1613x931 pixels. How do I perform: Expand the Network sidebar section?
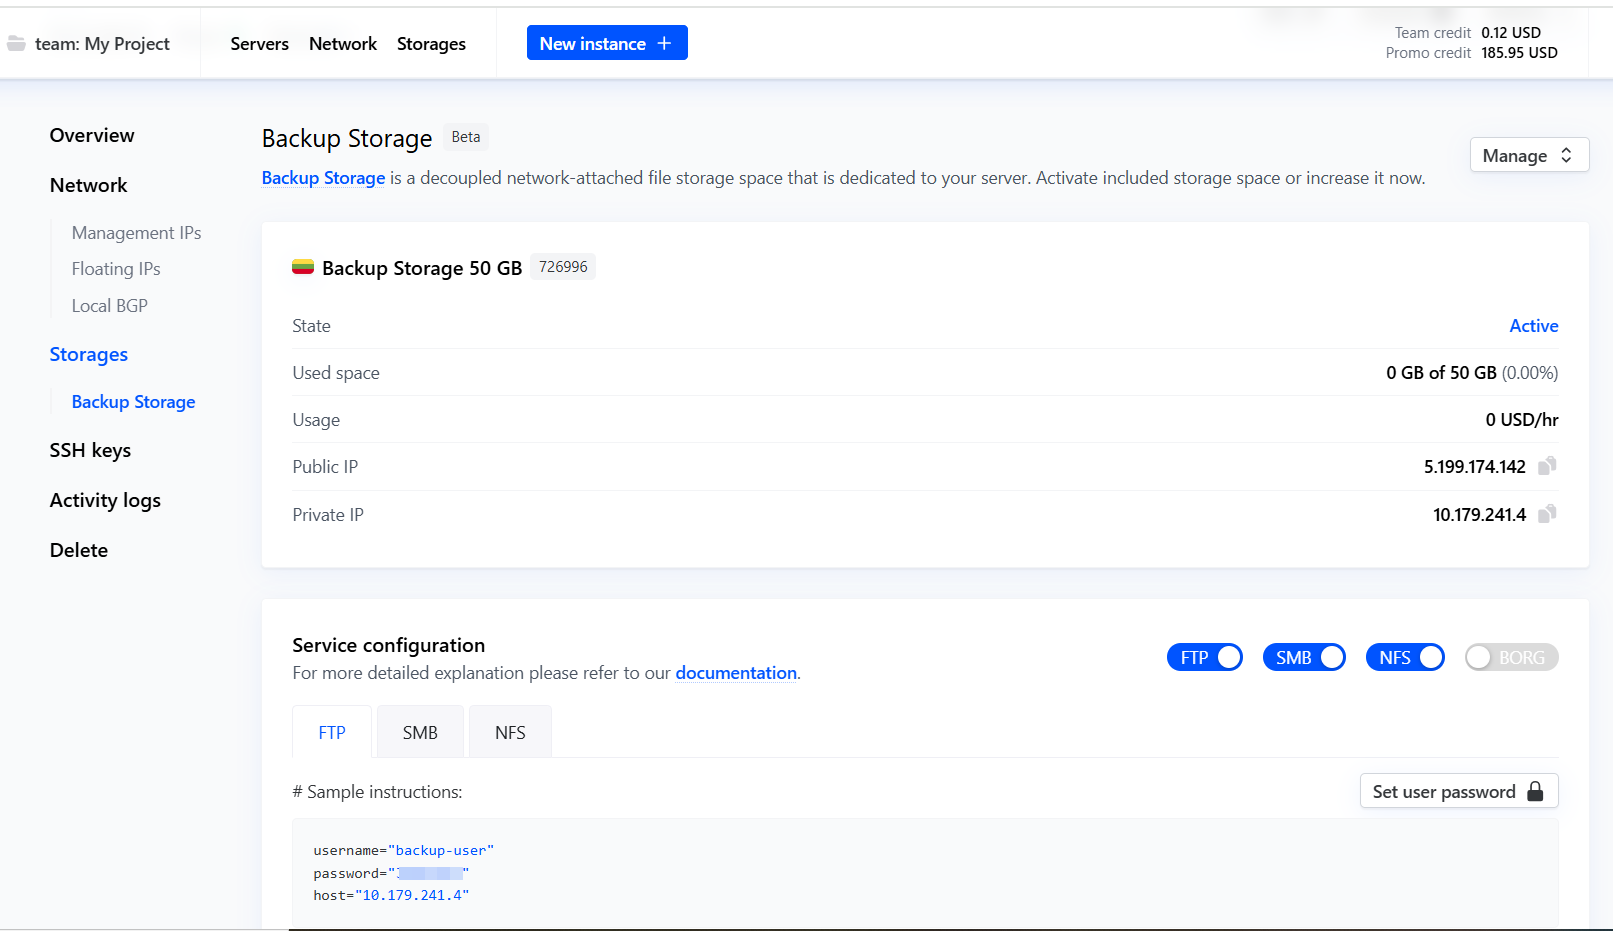tap(89, 185)
